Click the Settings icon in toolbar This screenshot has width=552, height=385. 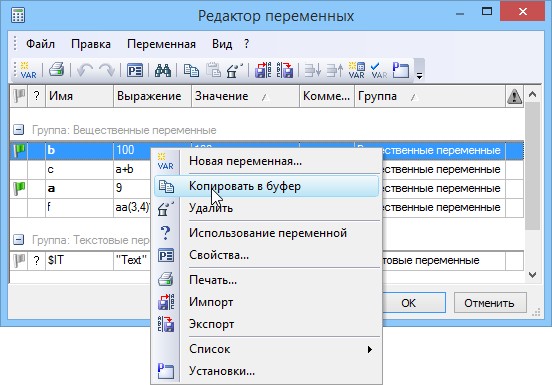coord(401,70)
